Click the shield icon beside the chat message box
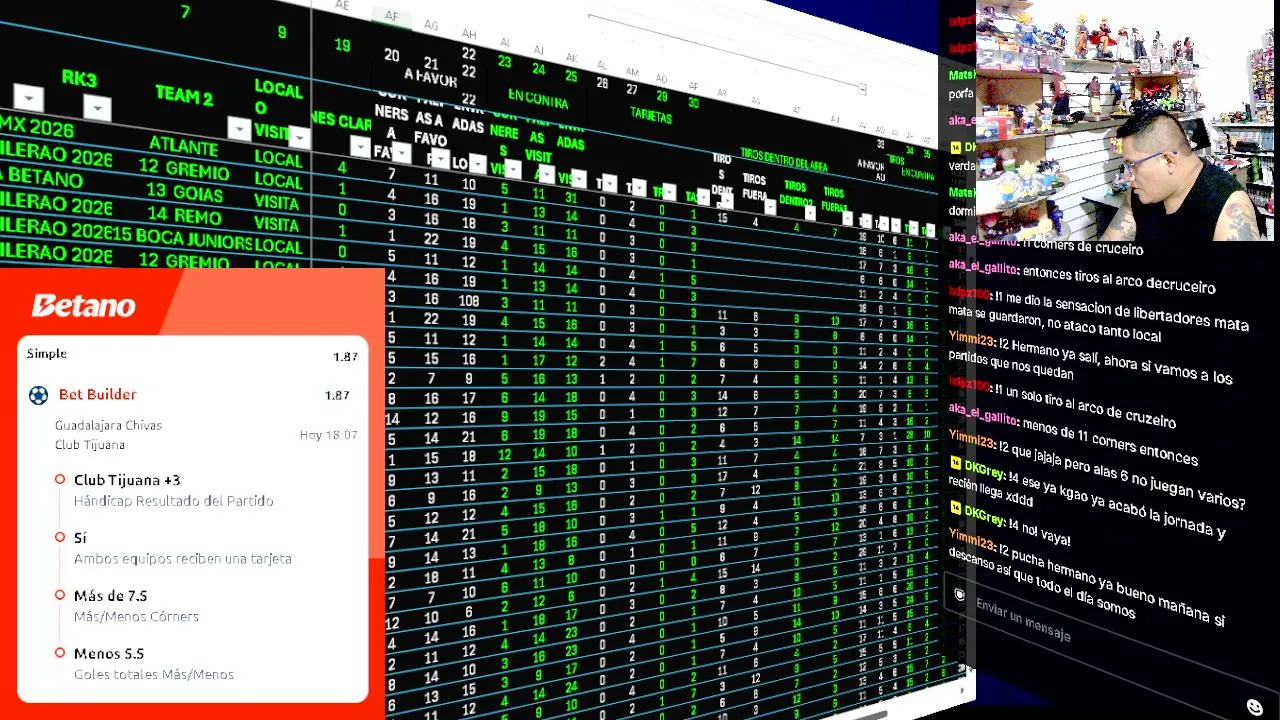Image resolution: width=1280 pixels, height=720 pixels. tap(959, 595)
